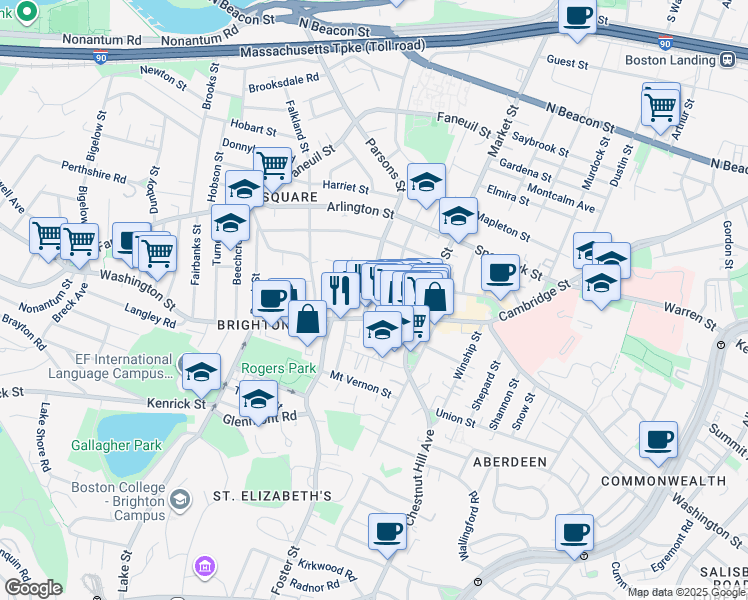Select the school marker on Glenmont Rd
Screen dimensions: 748x600
259,401
